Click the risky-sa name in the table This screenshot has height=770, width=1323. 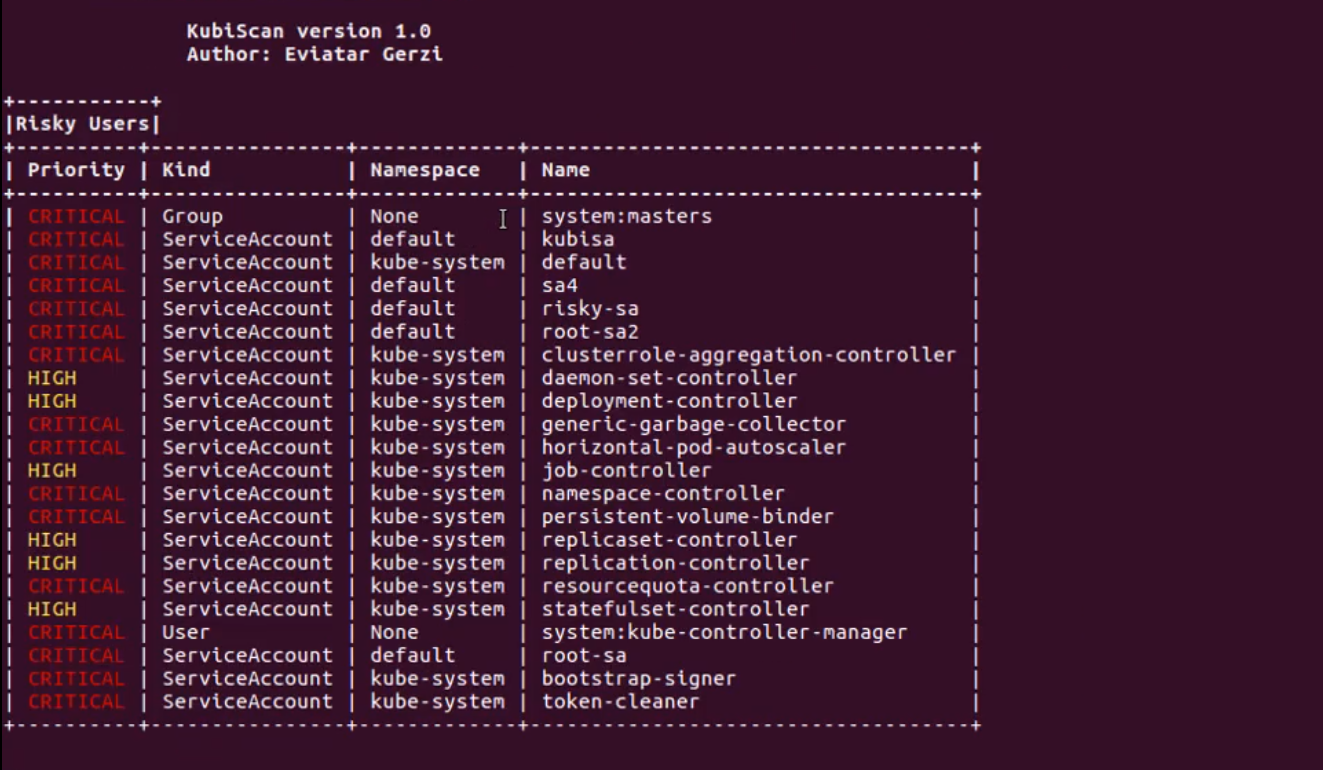[589, 308]
